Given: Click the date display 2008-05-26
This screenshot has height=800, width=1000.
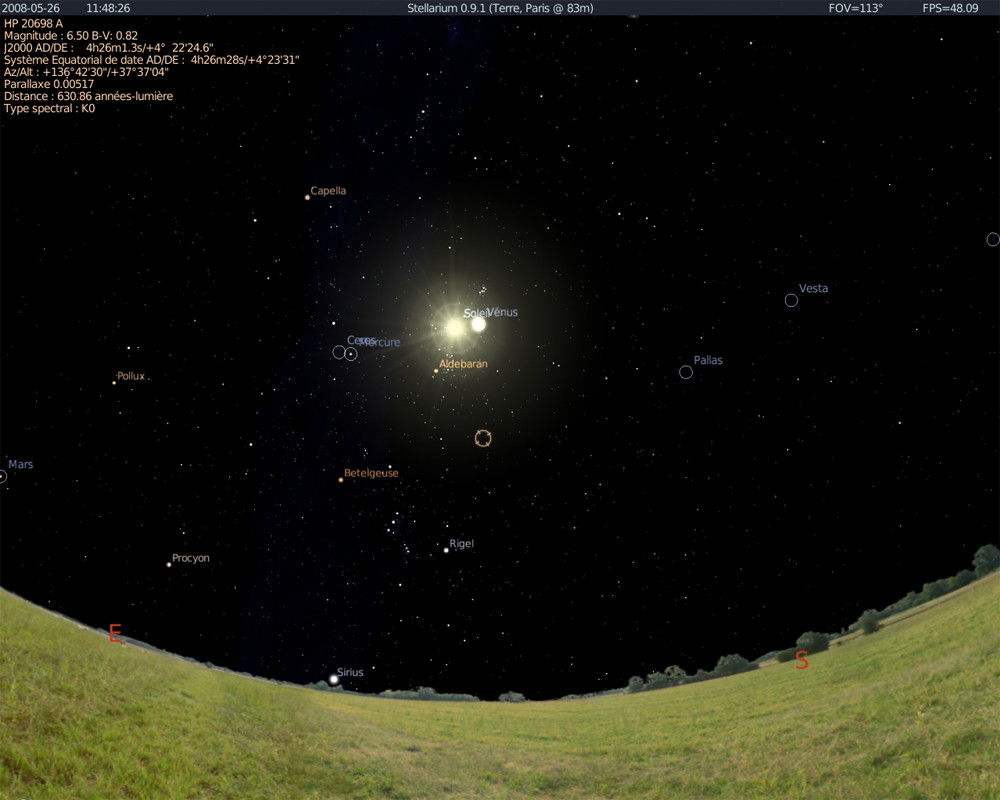Looking at the screenshot, I should [x=30, y=6].
